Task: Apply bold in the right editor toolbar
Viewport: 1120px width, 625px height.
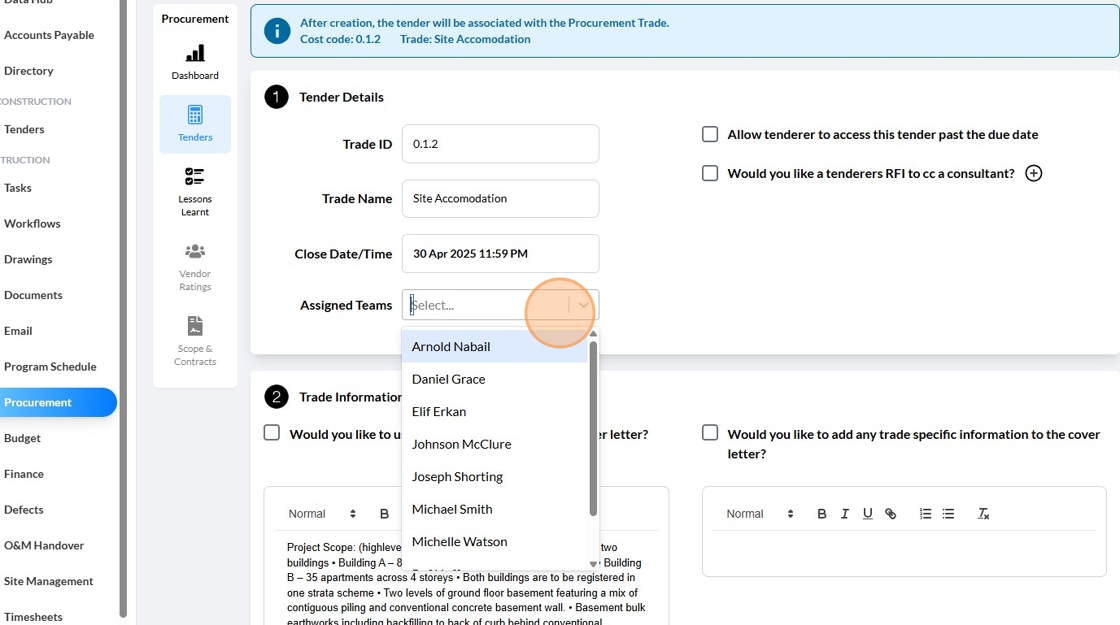Action: click(x=821, y=514)
